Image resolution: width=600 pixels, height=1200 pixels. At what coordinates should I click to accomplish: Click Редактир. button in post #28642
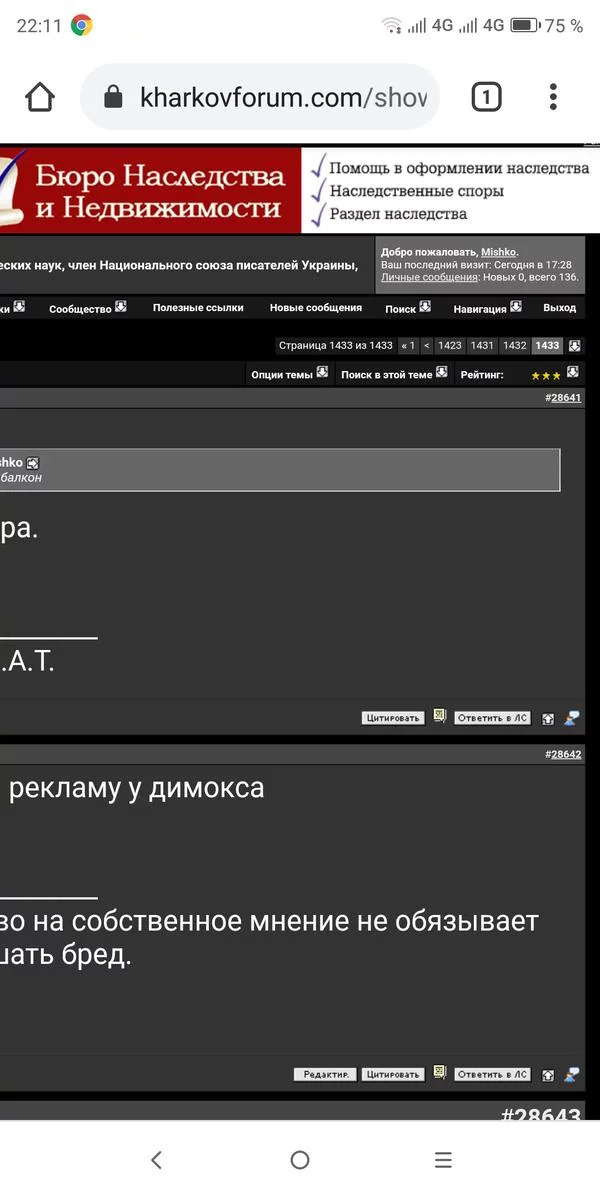(325, 1074)
